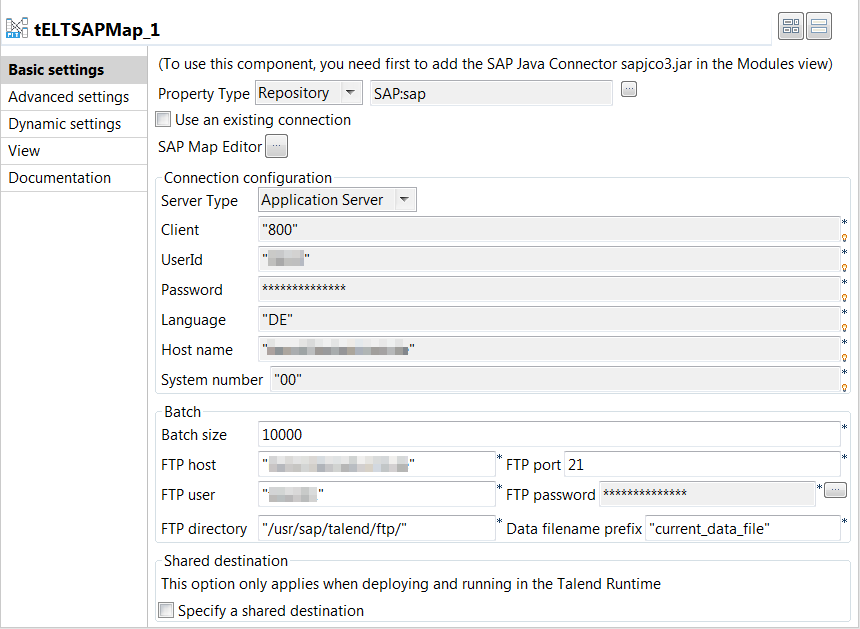The width and height of the screenshot is (860, 629).
Task: Open the FTP password edit ellipsis button
Action: pos(835,490)
